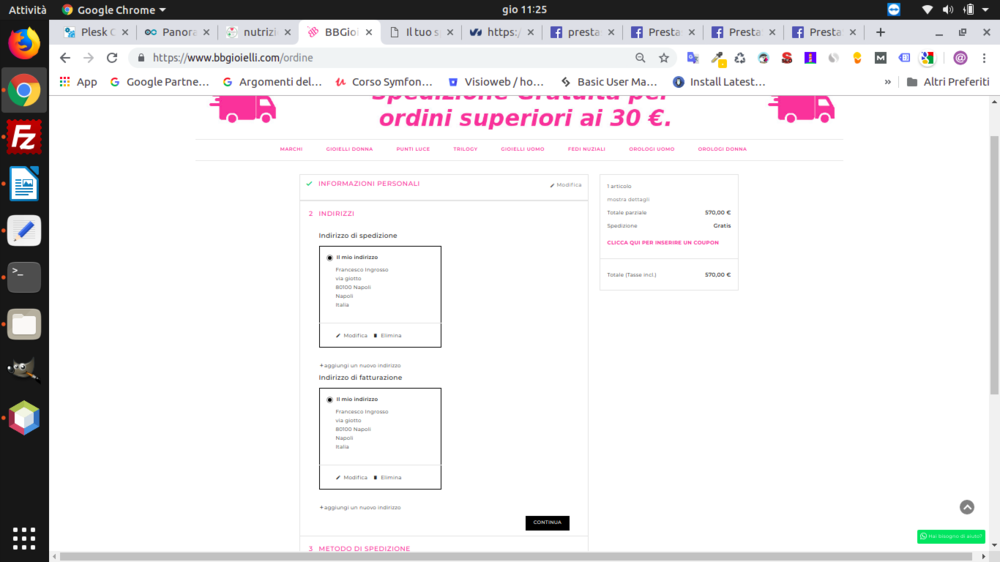This screenshot has height=562, width=1000.
Task: Open the text editor dock icon
Action: [24, 231]
